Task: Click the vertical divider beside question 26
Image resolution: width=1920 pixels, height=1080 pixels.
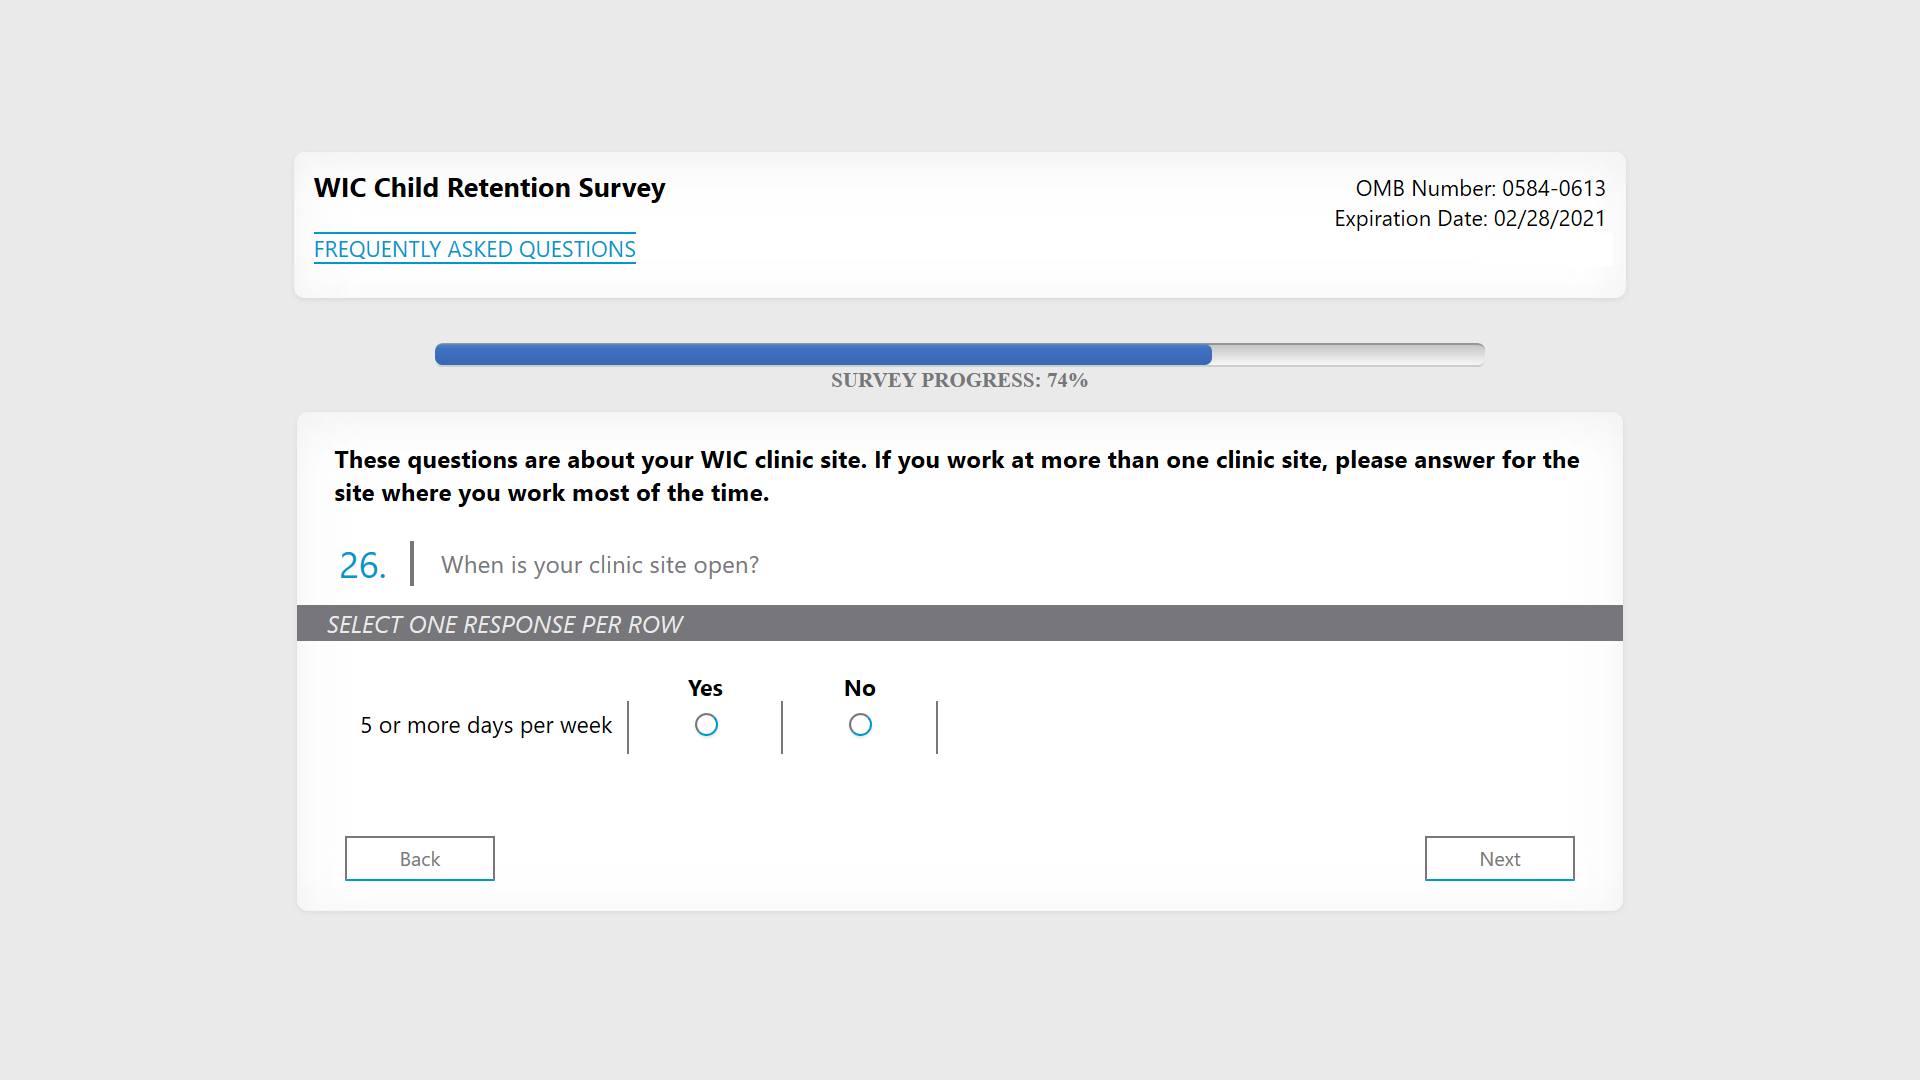Action: 412,564
